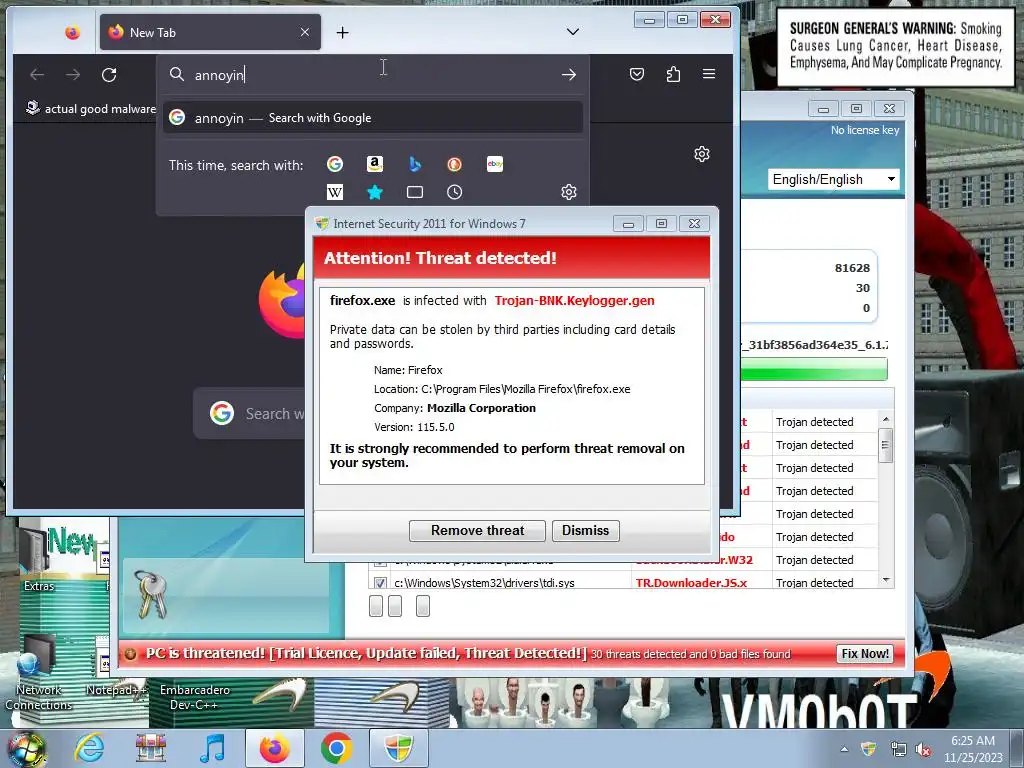
Task: Click Firefox address bar input
Action: (x=372, y=74)
